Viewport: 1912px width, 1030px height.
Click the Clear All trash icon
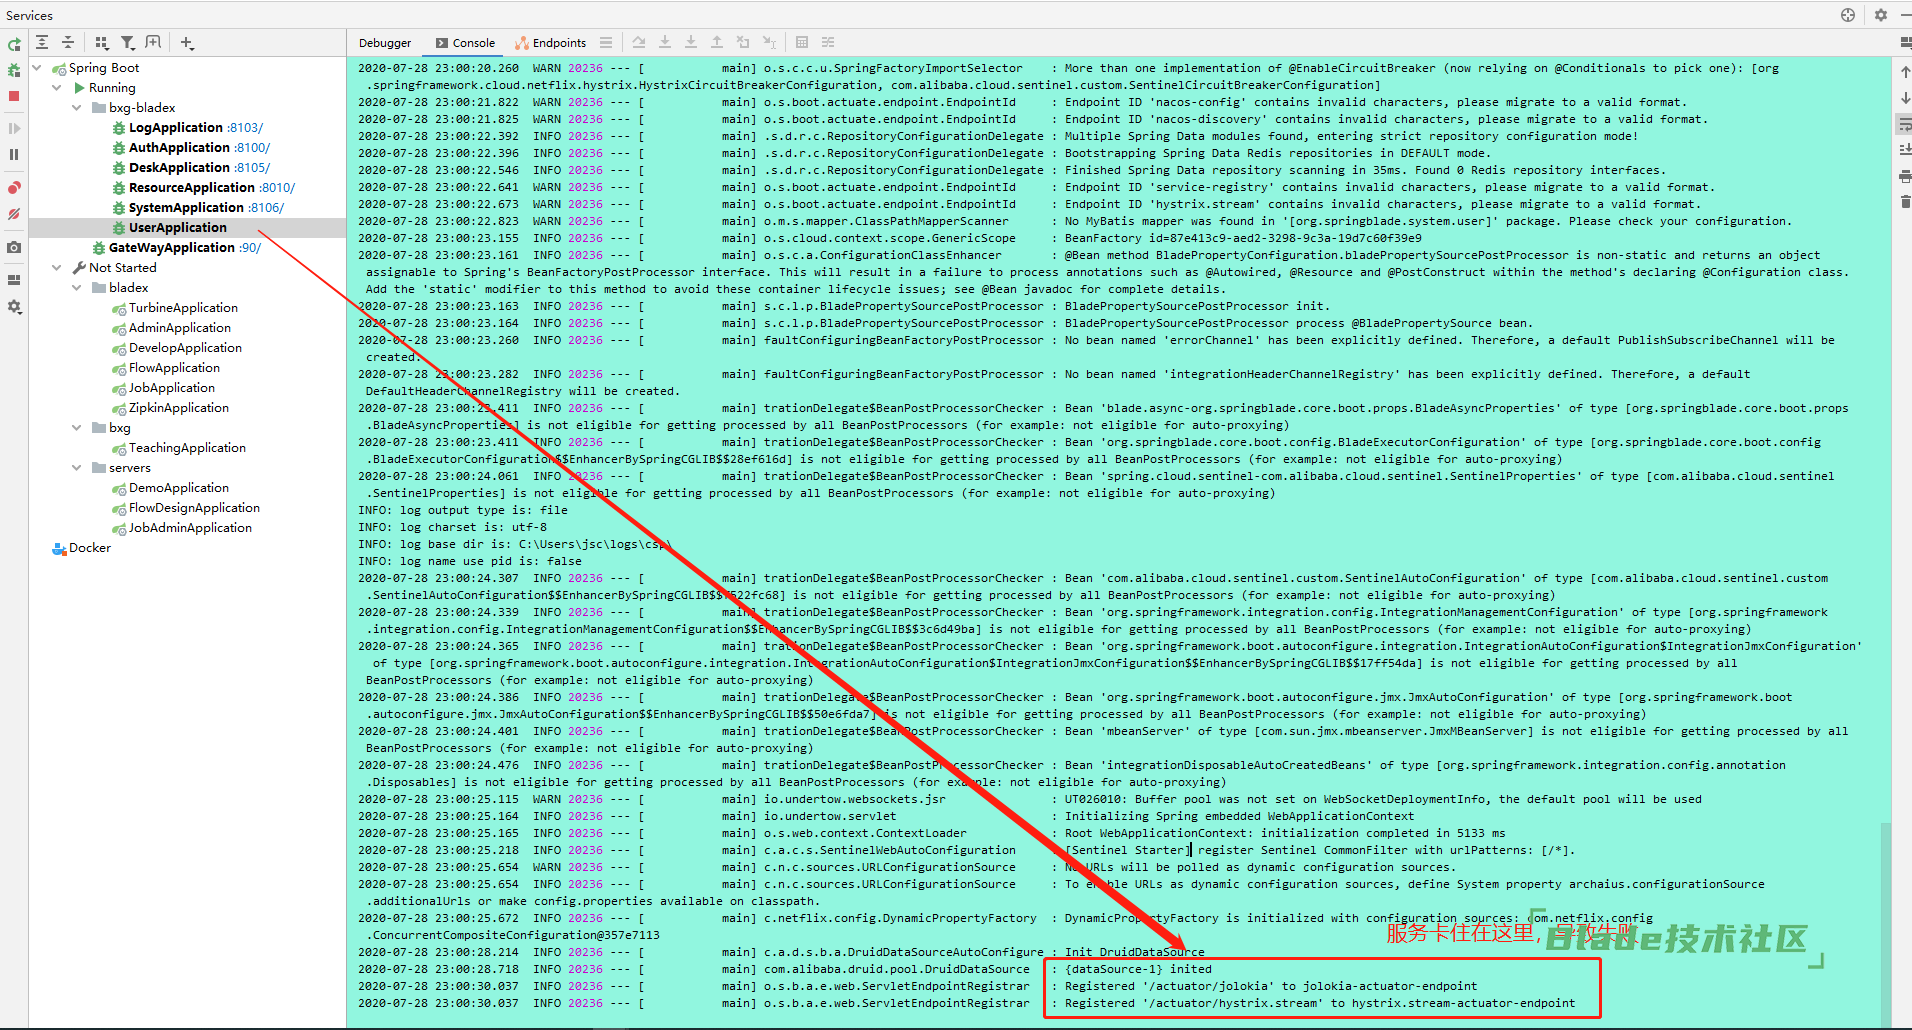pyautogui.click(x=1904, y=202)
